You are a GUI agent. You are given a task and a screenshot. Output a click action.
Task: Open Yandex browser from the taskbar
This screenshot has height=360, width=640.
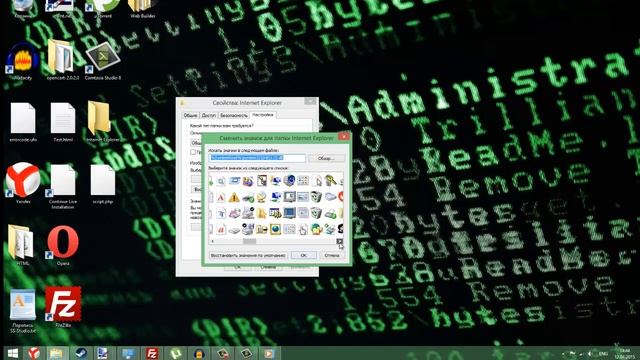[34, 353]
